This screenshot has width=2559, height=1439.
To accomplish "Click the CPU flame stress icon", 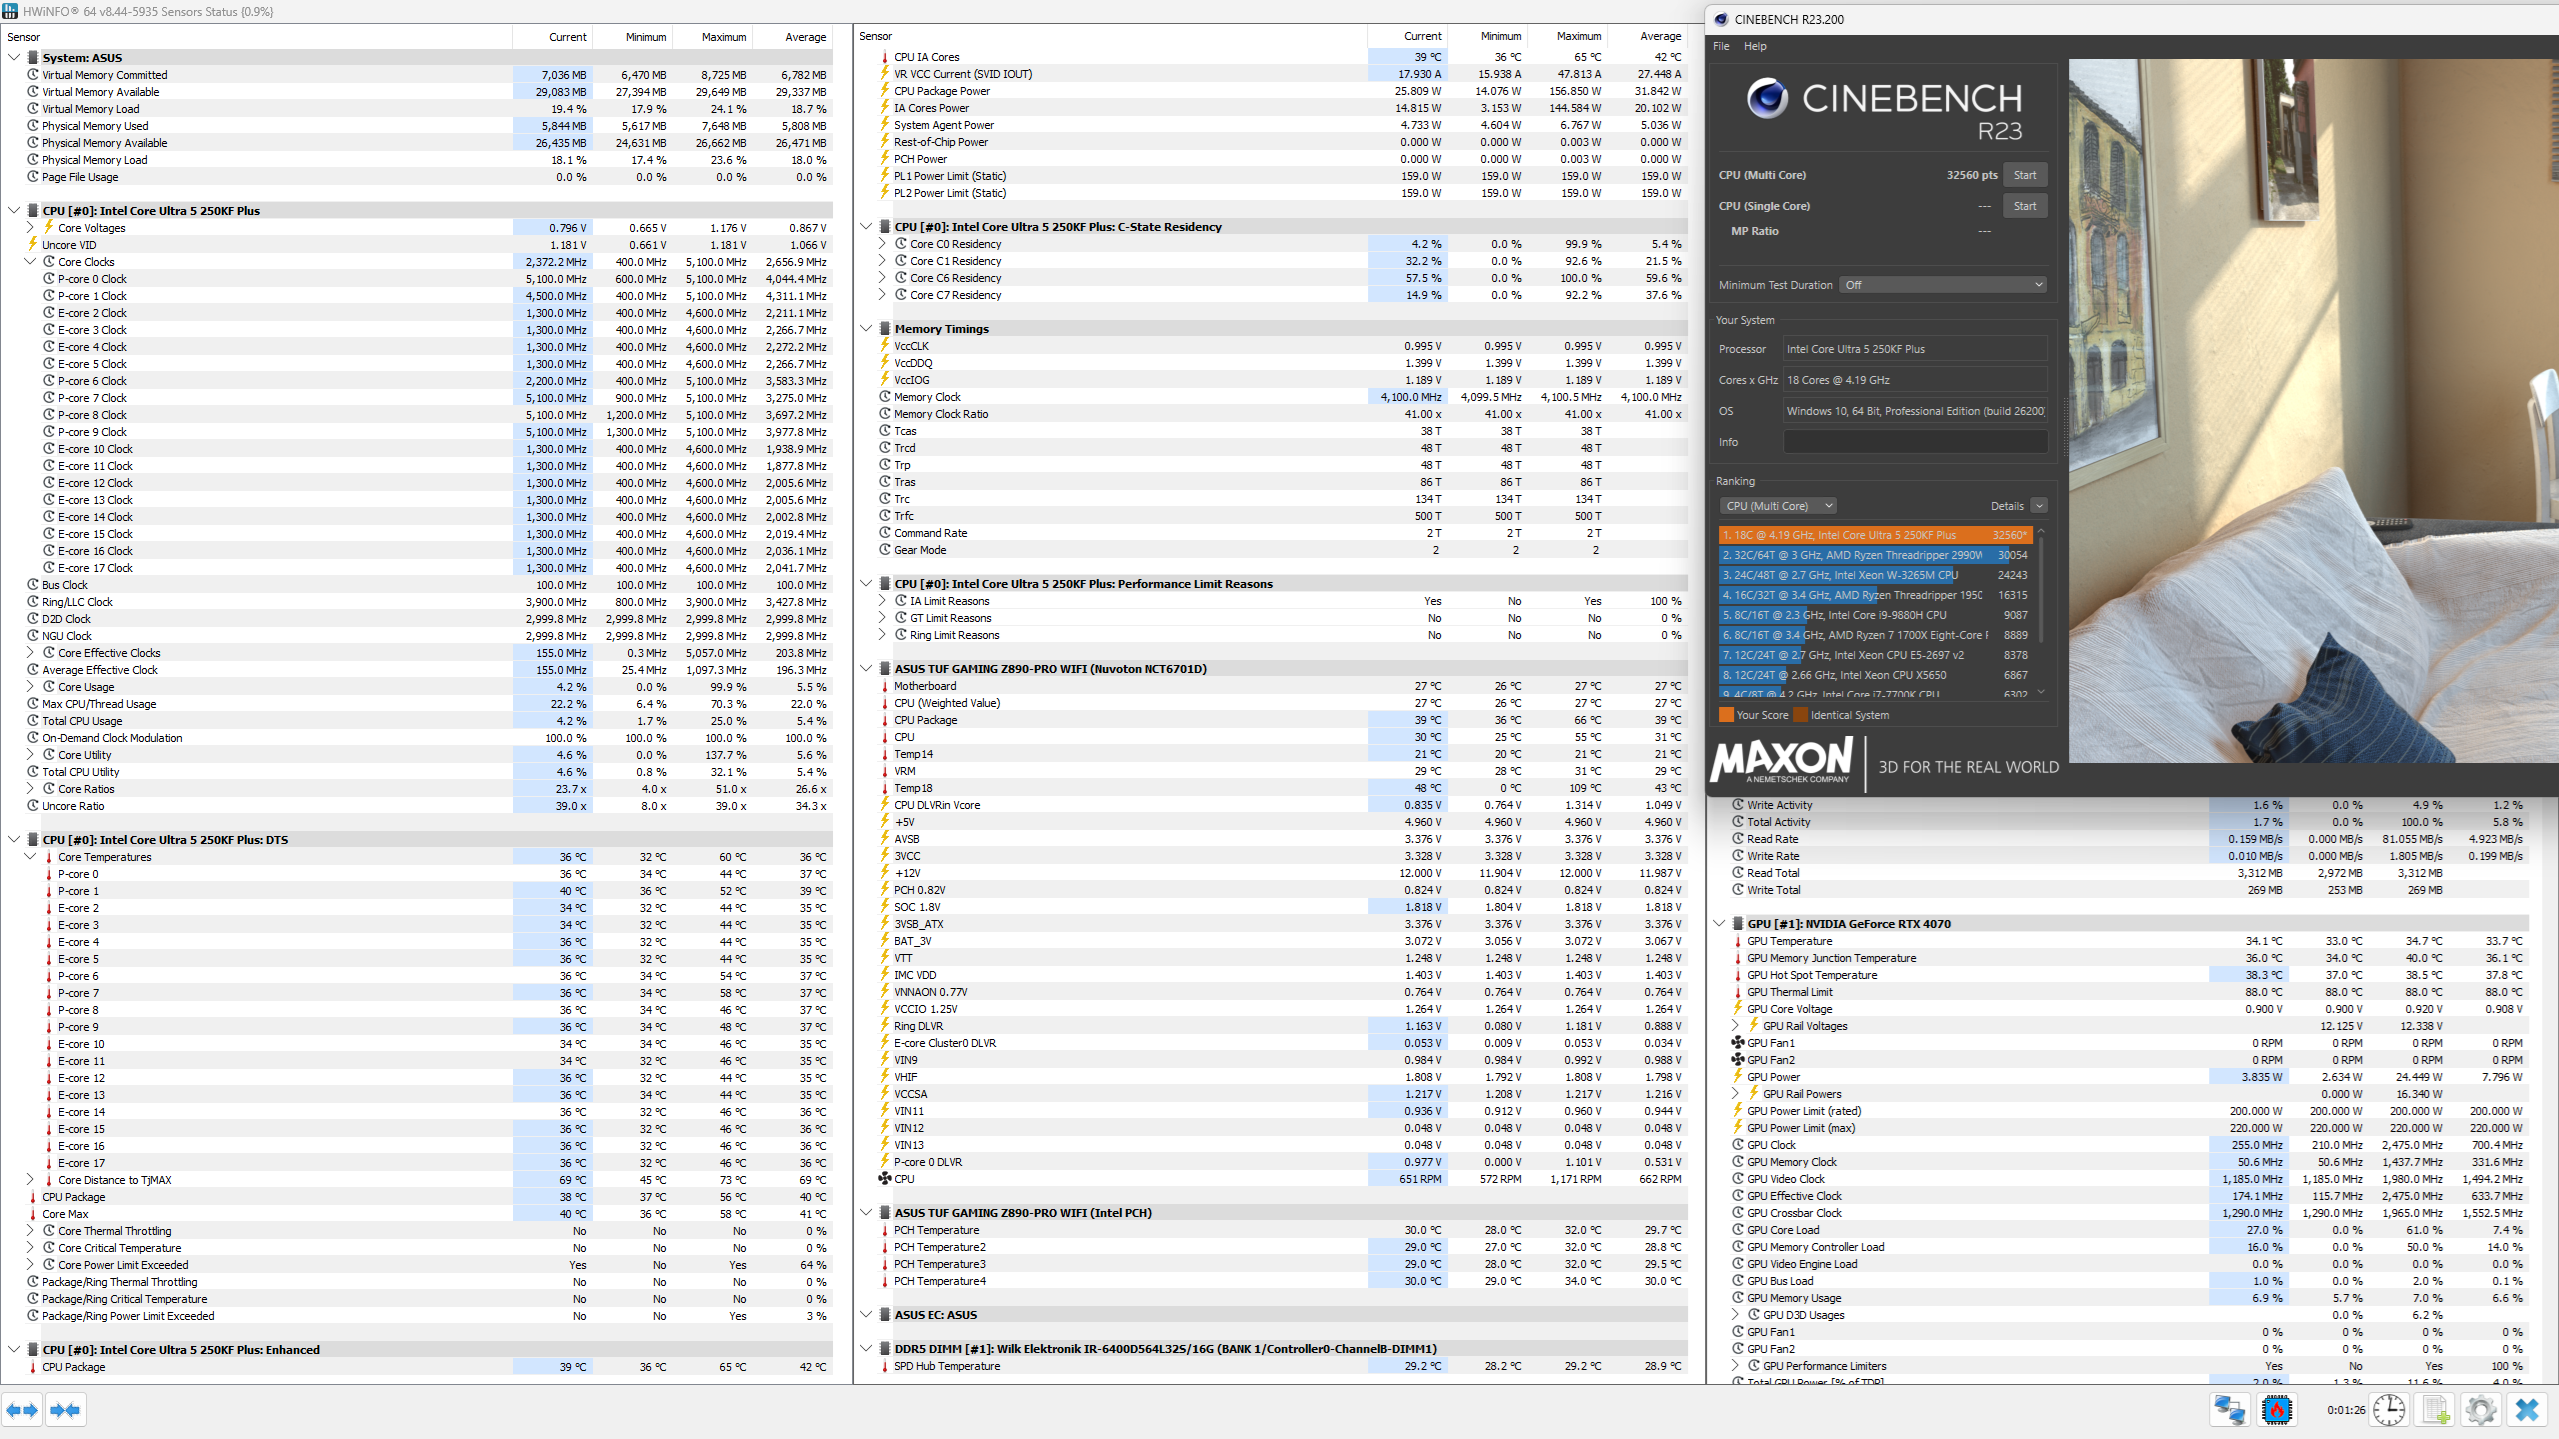I will tap(2277, 1410).
